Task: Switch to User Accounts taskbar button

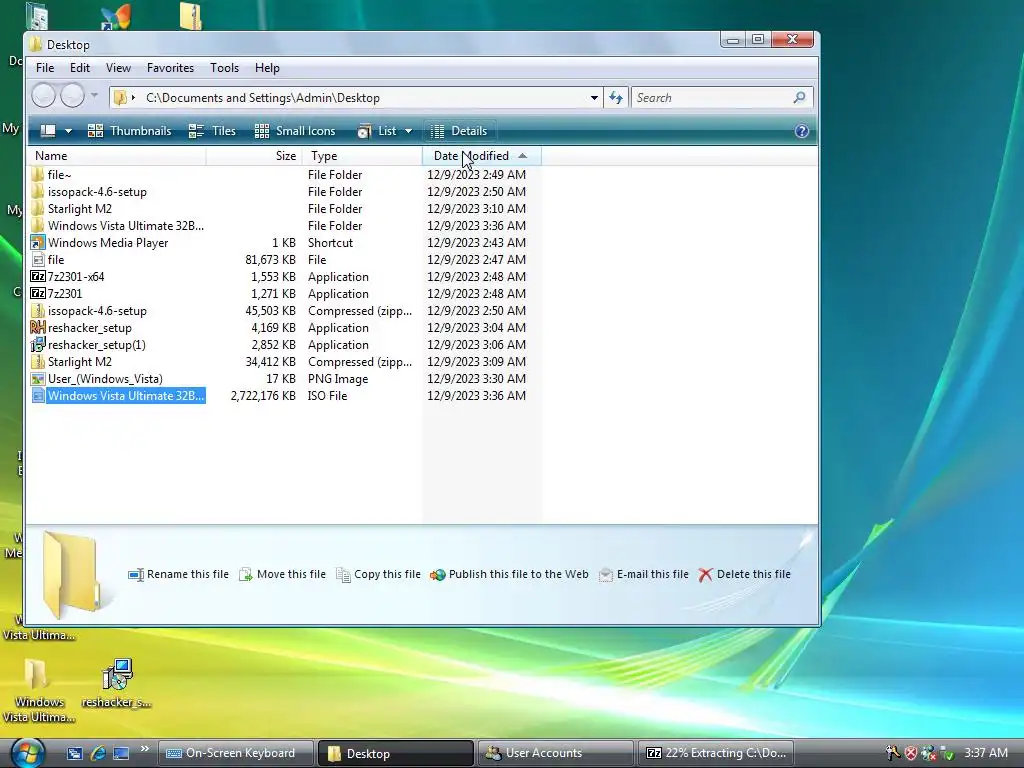Action: click(x=555, y=753)
